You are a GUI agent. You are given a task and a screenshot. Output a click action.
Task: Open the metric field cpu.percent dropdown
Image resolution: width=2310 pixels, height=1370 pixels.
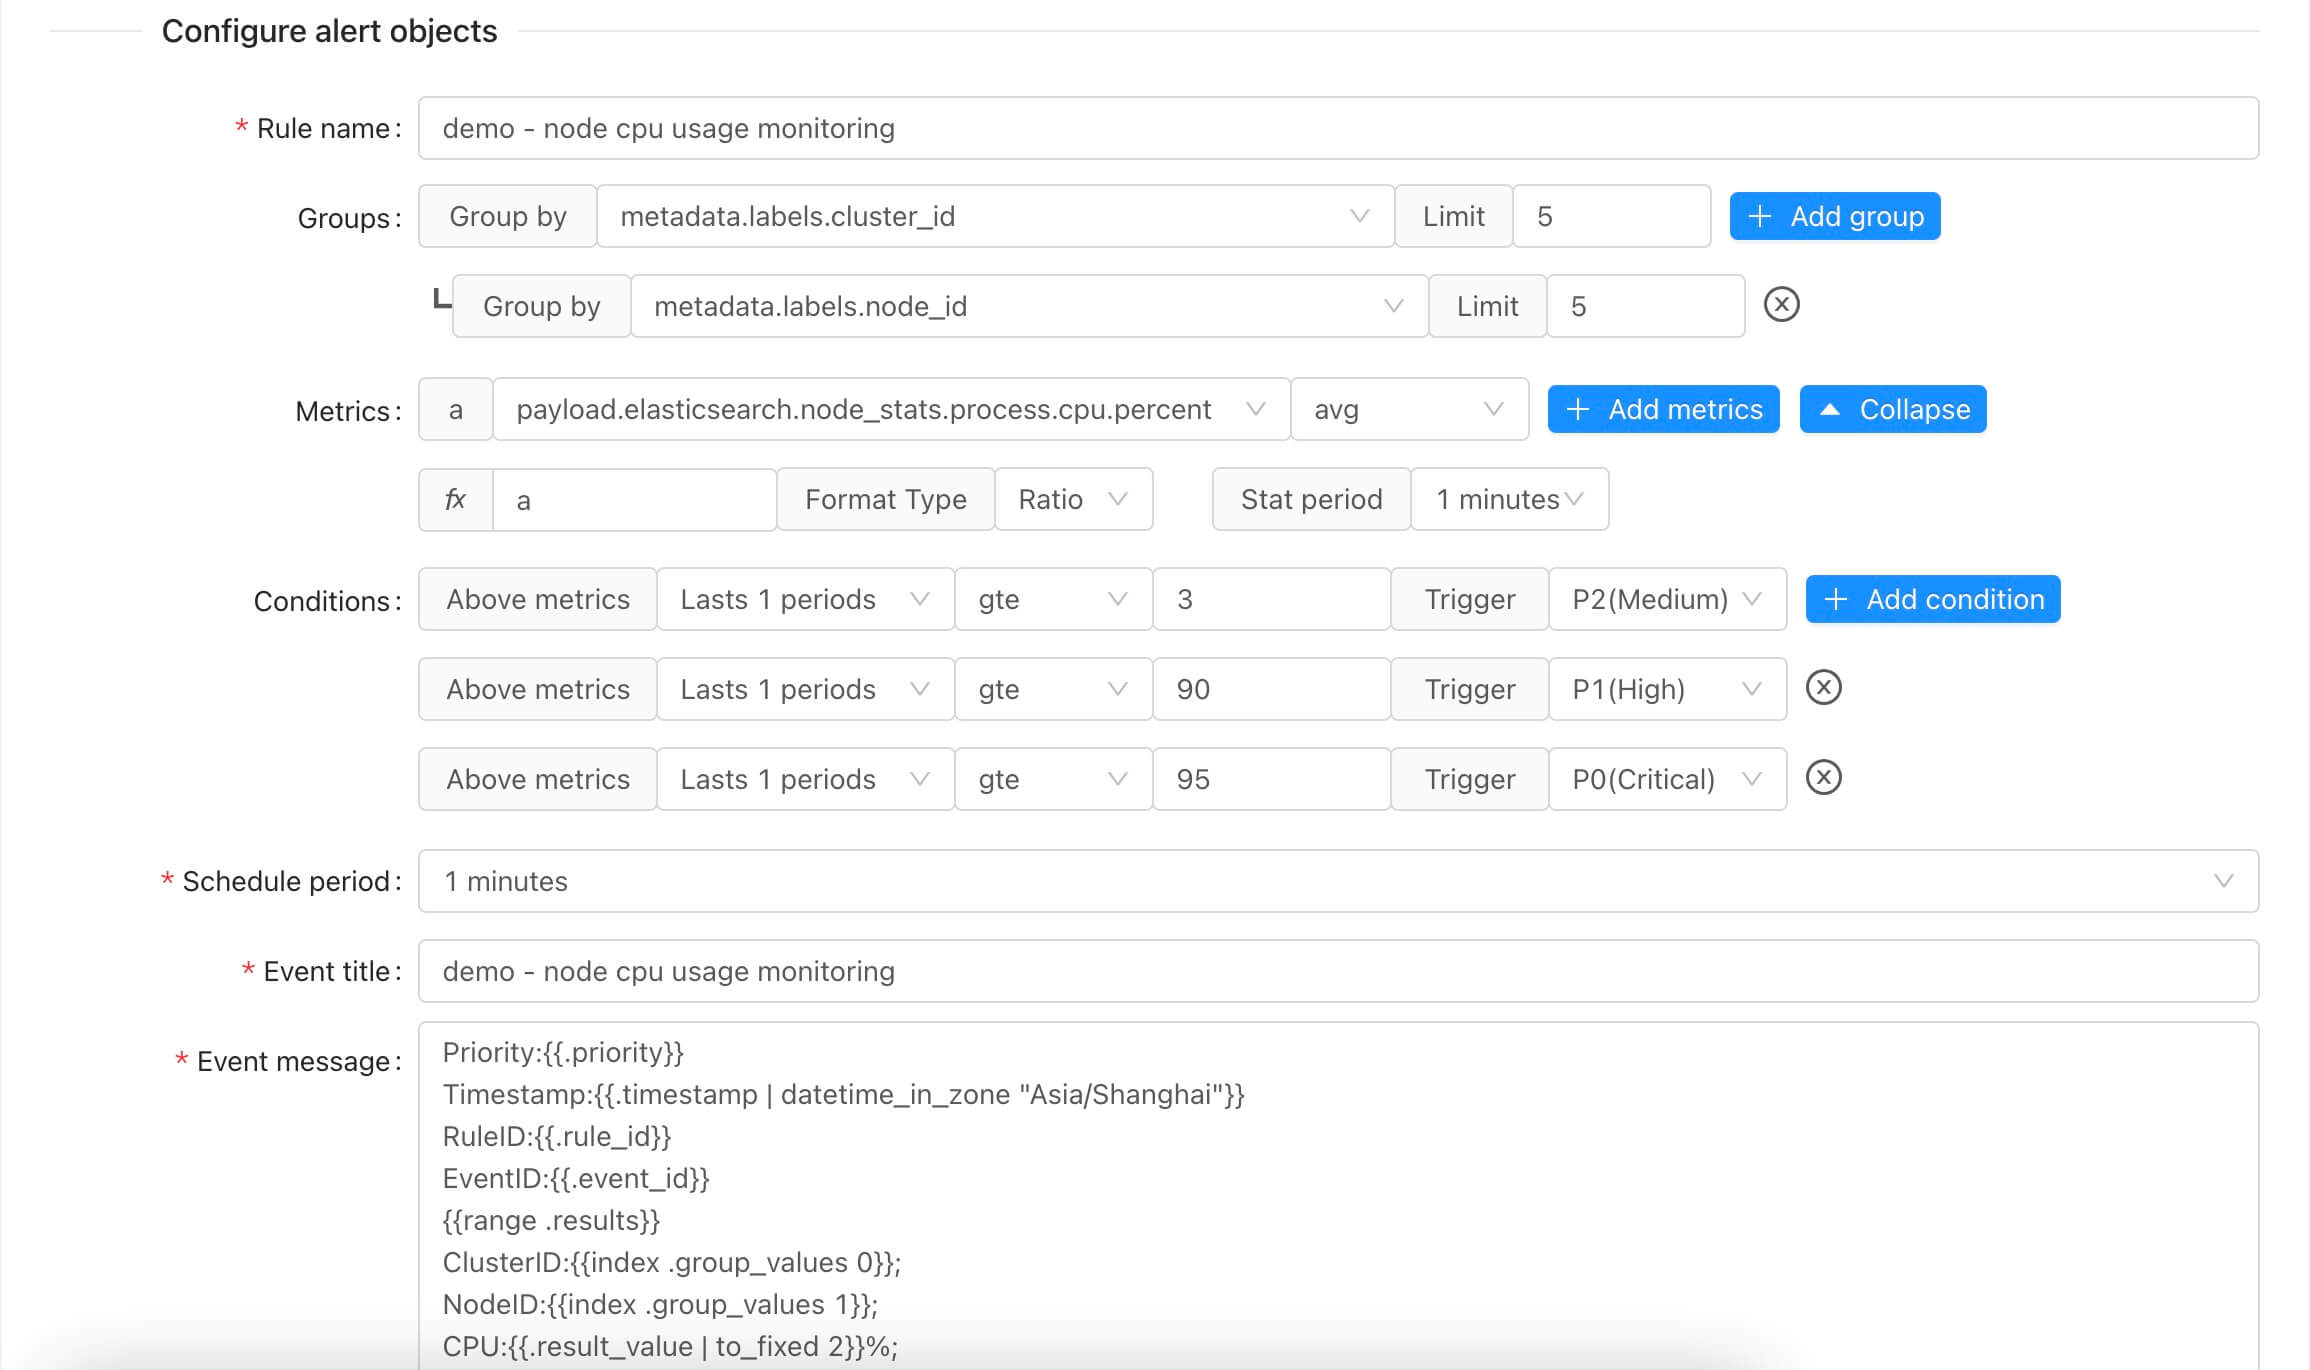tap(890, 409)
